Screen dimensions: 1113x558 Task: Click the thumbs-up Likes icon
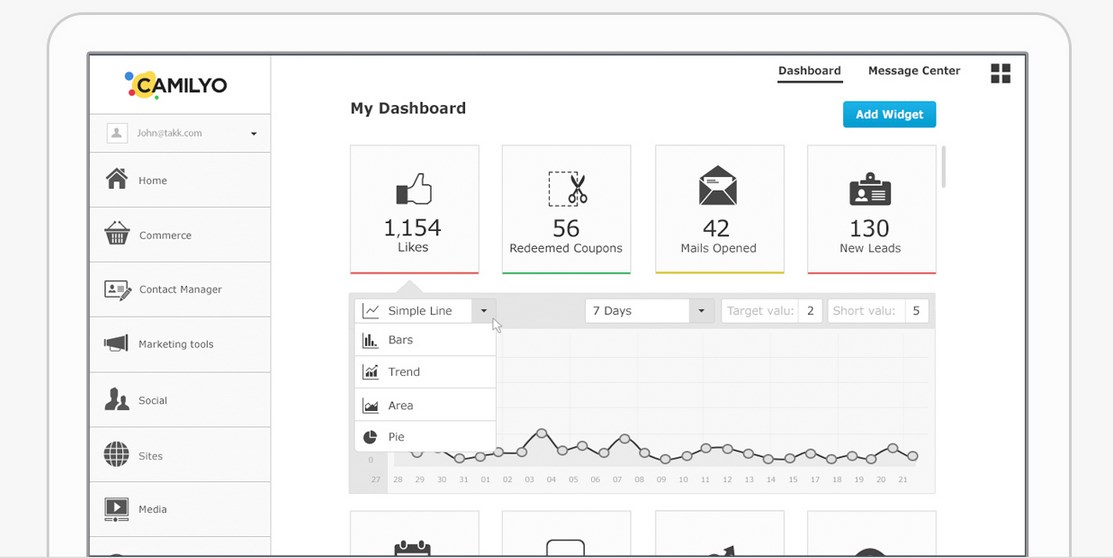coord(414,190)
